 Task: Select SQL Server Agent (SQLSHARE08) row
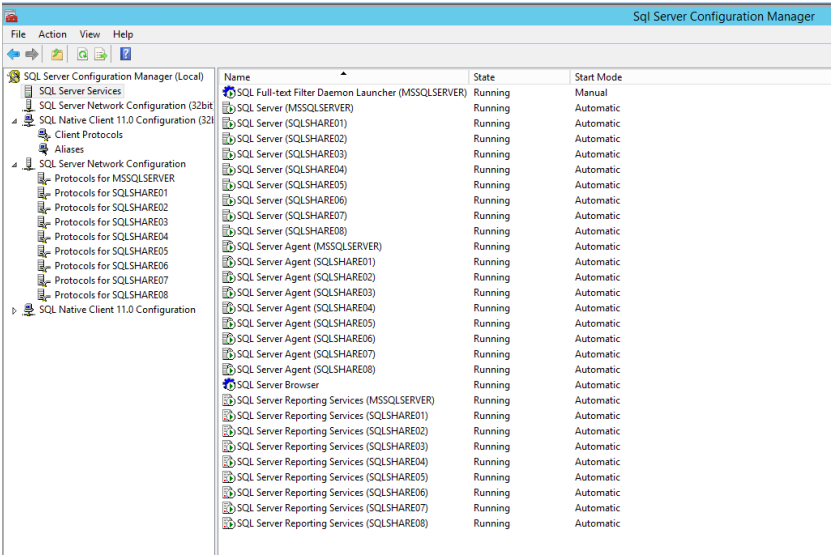421,370
